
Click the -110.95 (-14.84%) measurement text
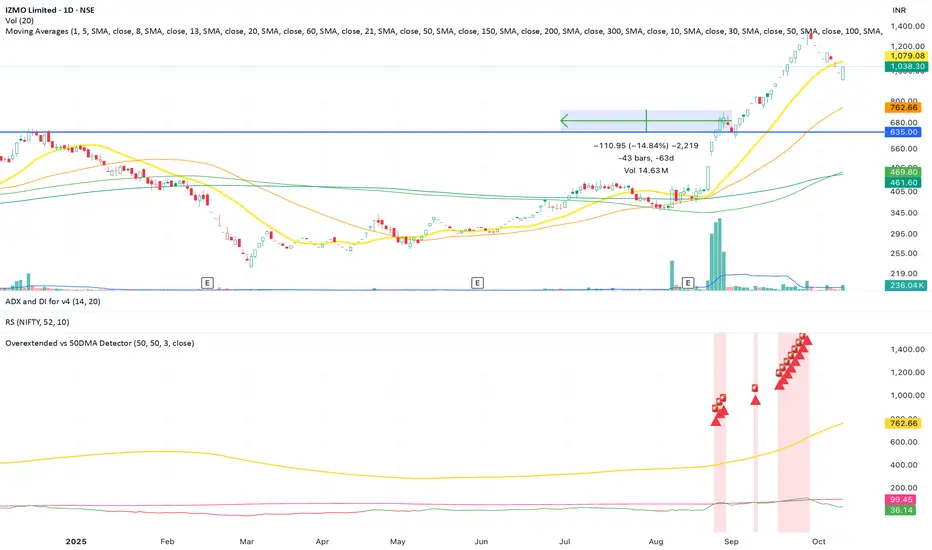[646, 146]
